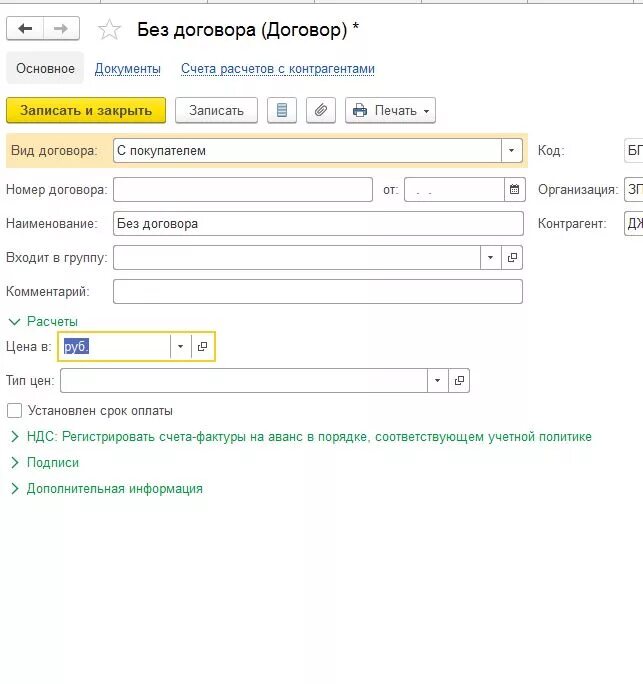
Task: Click the Вид договора field С покупателем
Action: 307,150
